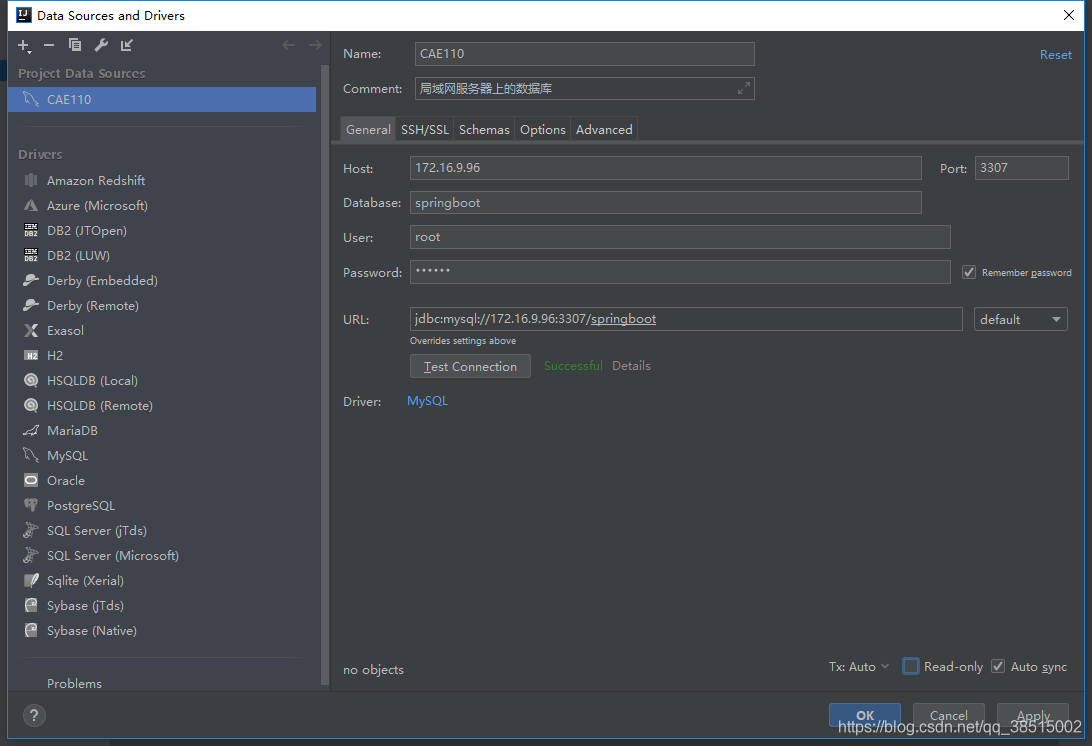Uncheck the Remember password checkbox
This screenshot has width=1092, height=746.
pyautogui.click(x=969, y=272)
